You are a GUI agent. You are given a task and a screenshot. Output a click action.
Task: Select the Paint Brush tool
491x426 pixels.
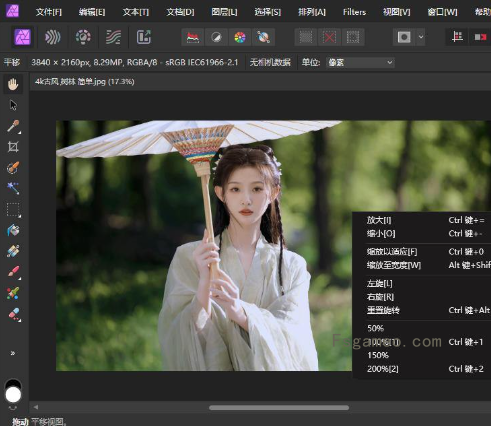pos(13,272)
